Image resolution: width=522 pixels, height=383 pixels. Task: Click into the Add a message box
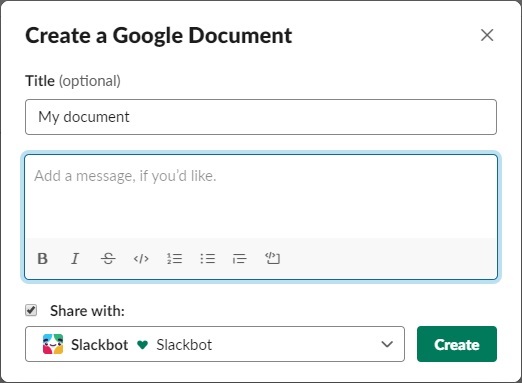click(261, 197)
